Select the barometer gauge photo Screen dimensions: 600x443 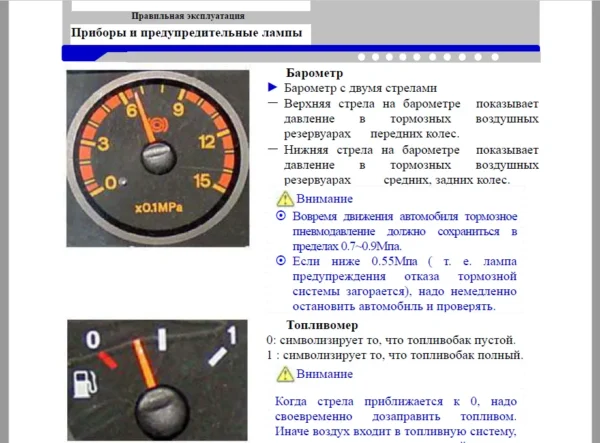pyautogui.click(x=158, y=158)
